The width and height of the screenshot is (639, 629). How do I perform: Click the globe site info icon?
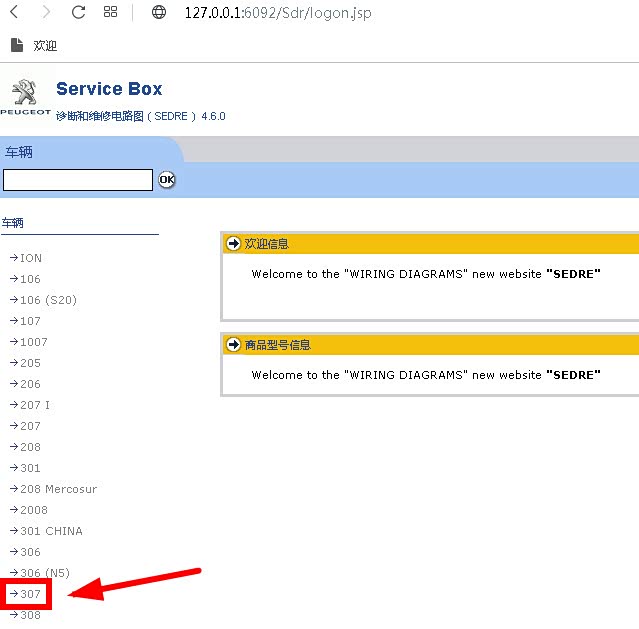(x=159, y=12)
